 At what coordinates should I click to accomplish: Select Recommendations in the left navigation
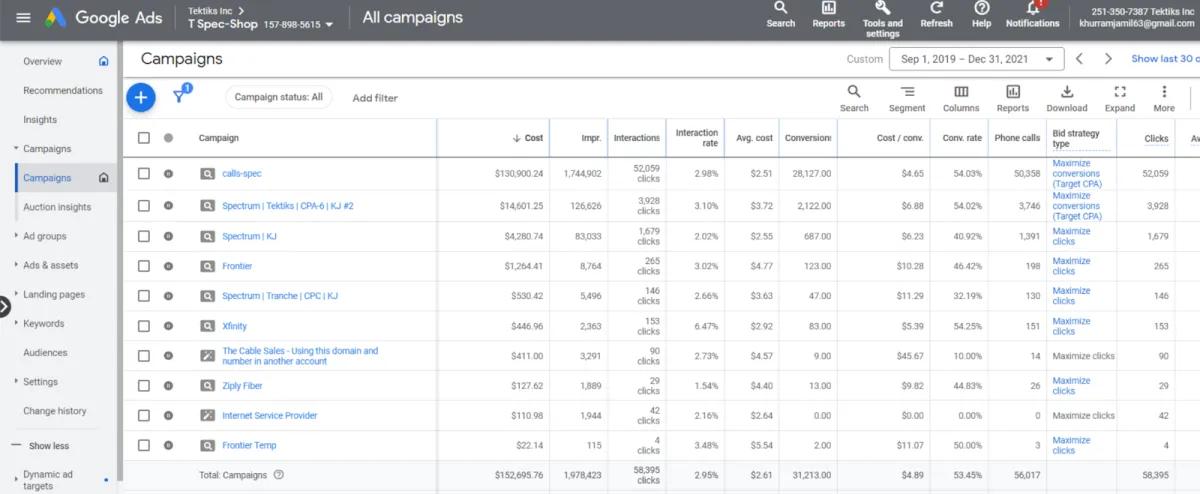point(63,90)
